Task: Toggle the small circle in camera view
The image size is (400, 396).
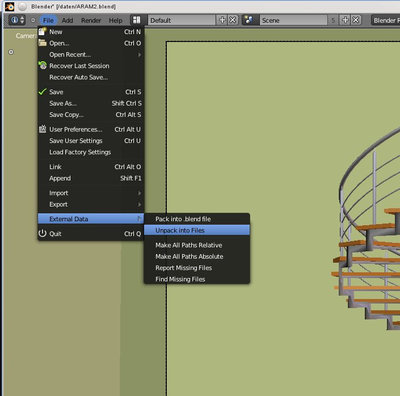Action: 11,52
